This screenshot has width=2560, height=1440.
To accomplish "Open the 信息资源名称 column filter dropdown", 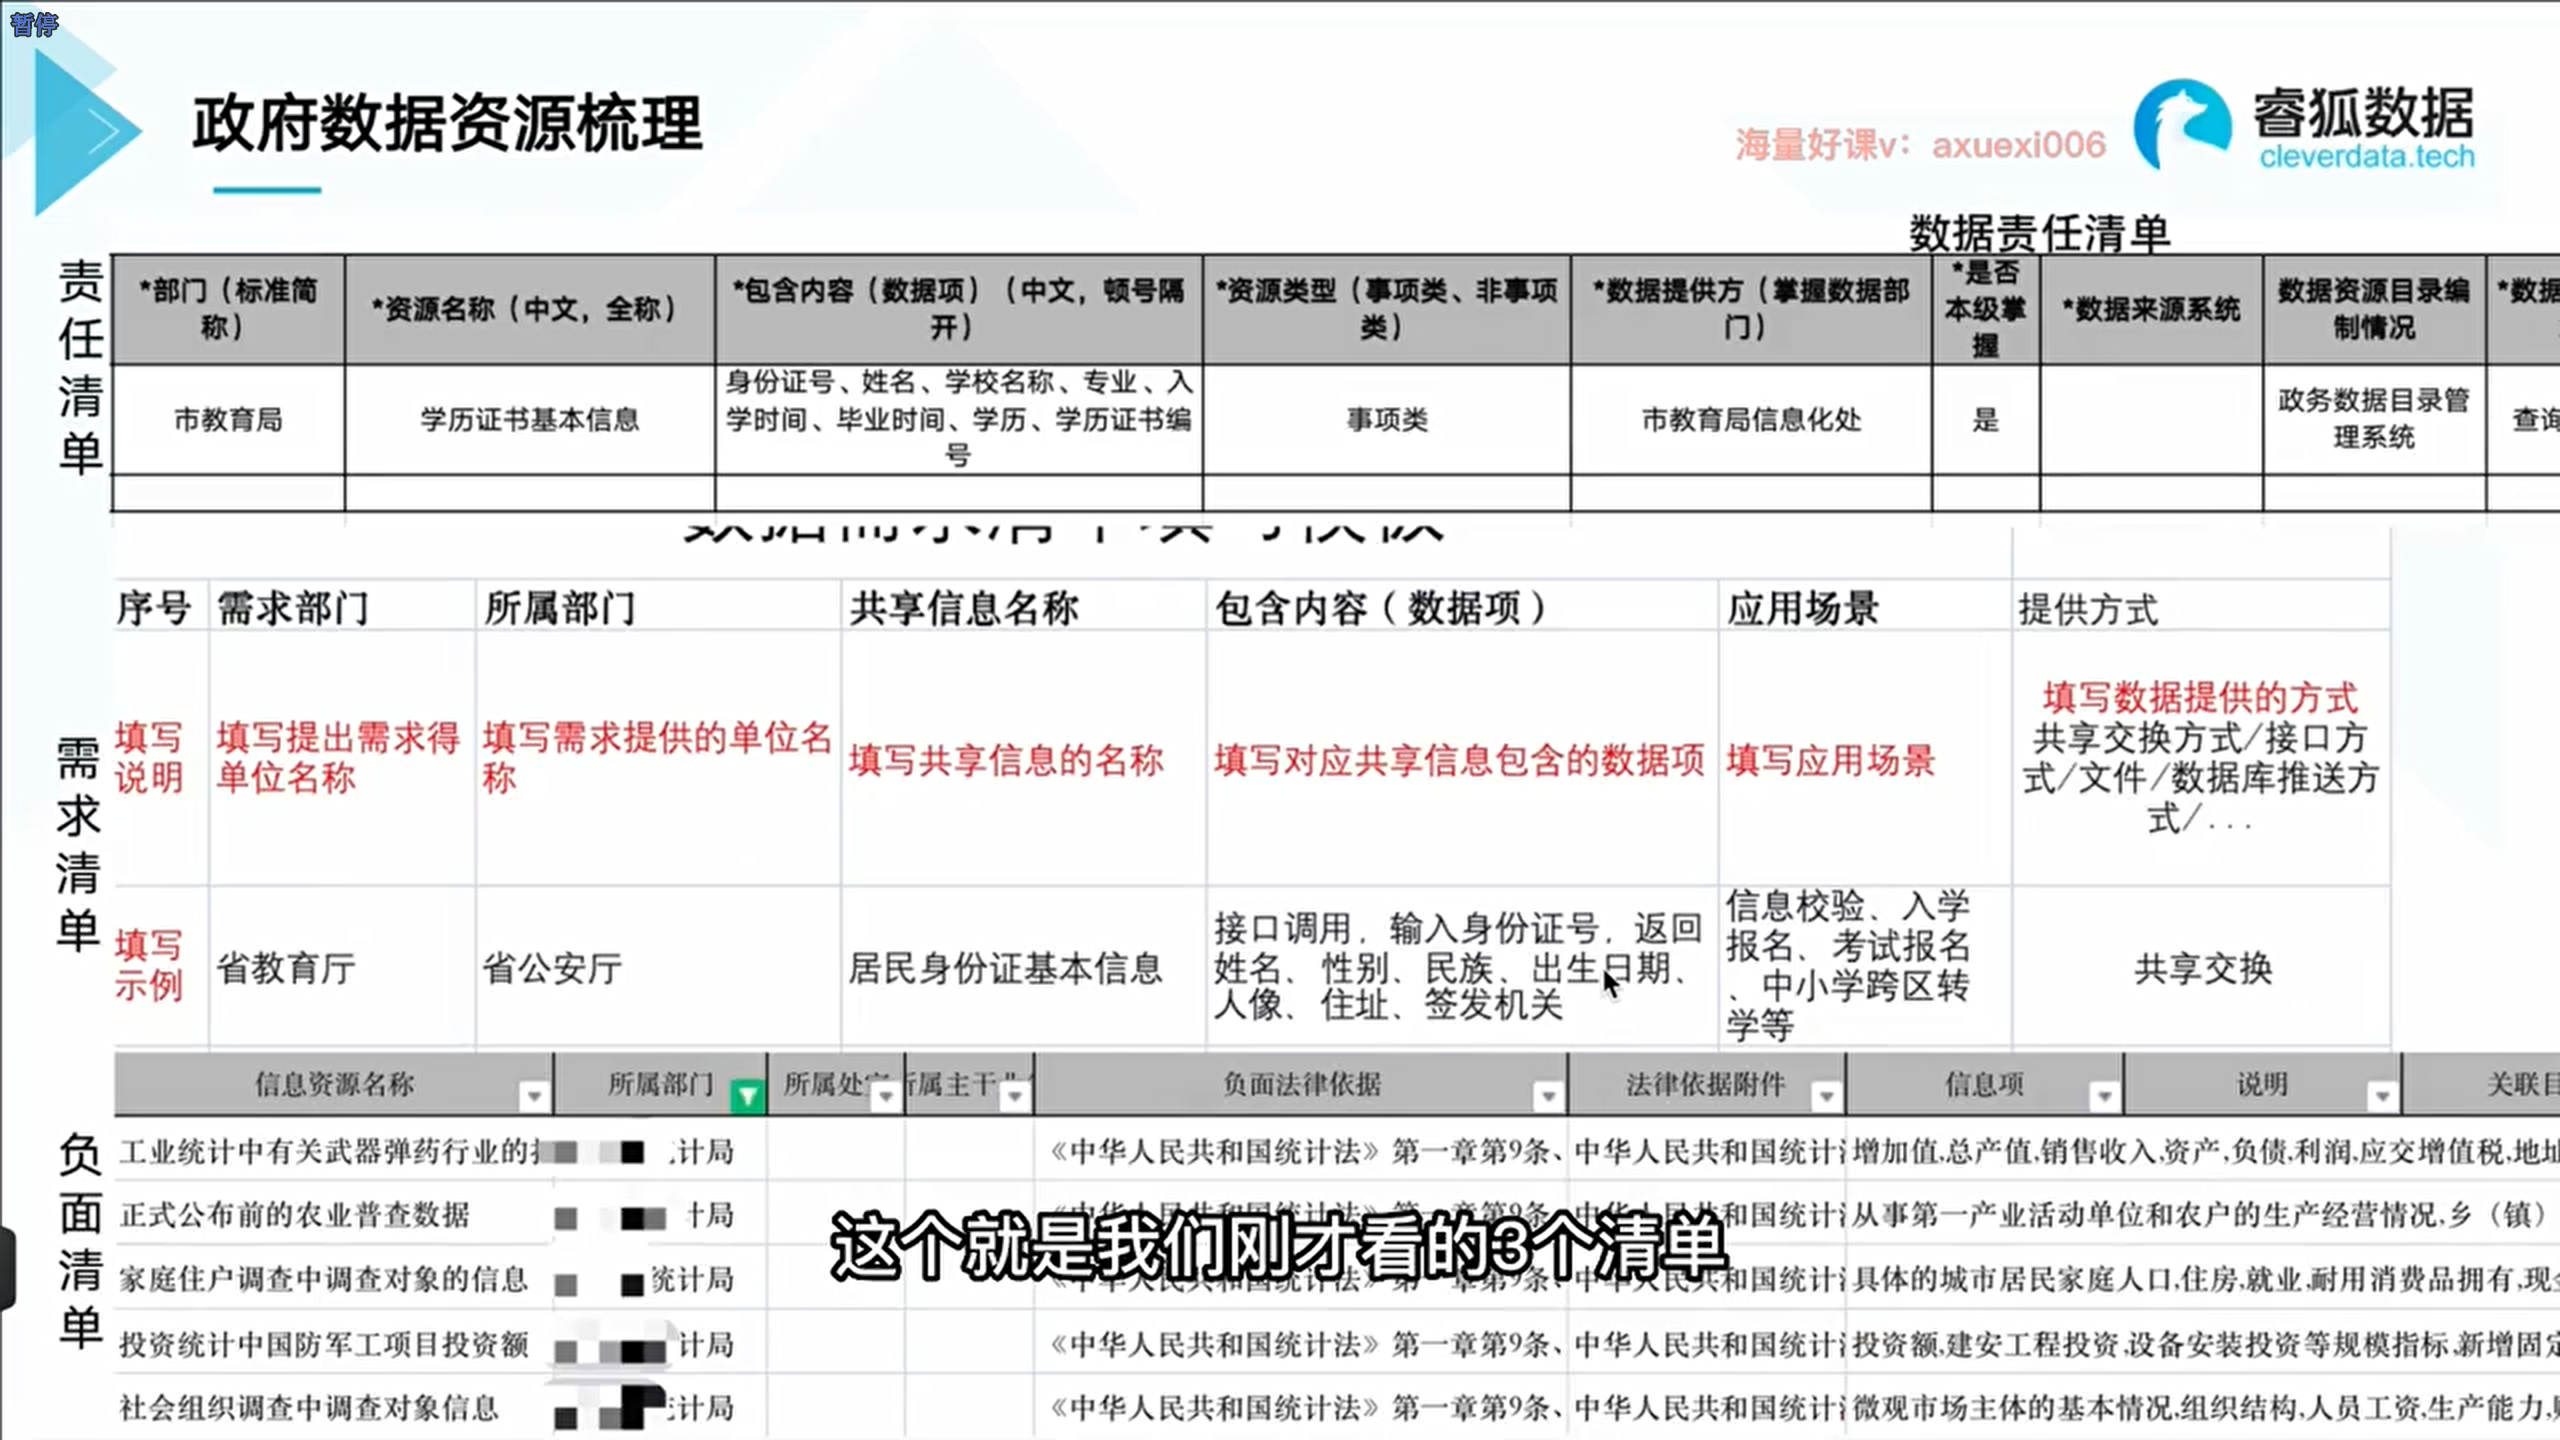I will click(x=534, y=1097).
